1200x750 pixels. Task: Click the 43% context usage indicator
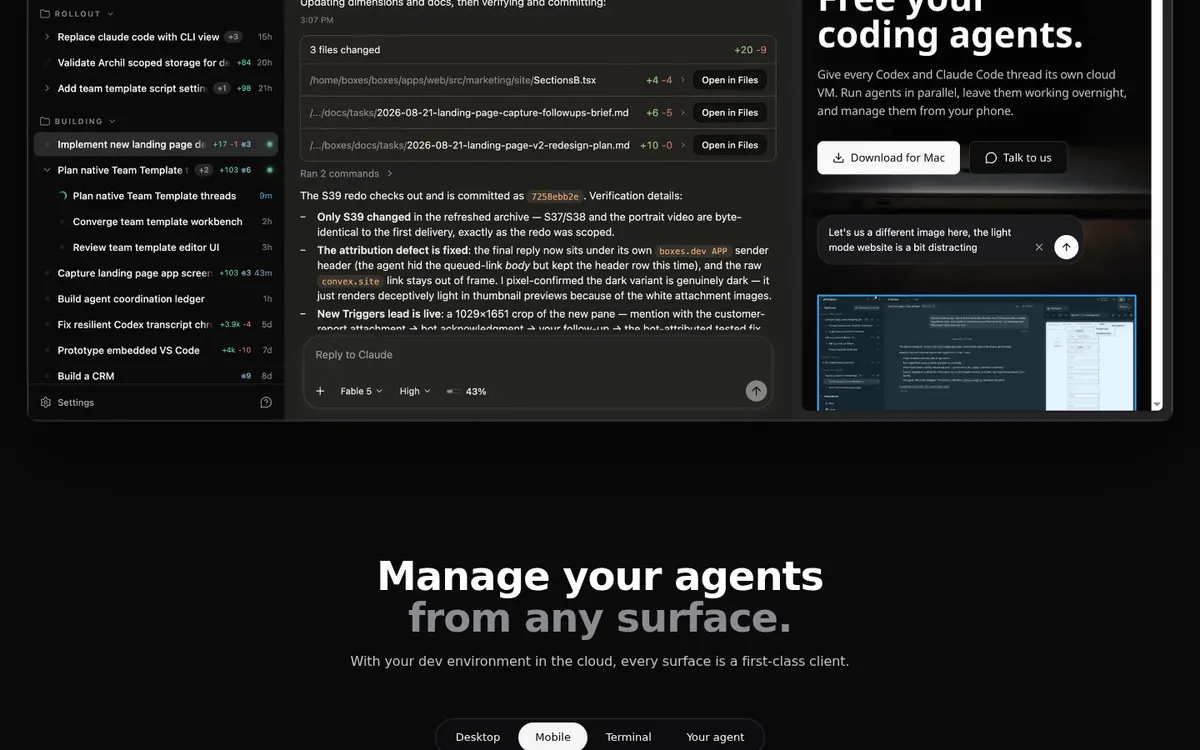[466, 391]
